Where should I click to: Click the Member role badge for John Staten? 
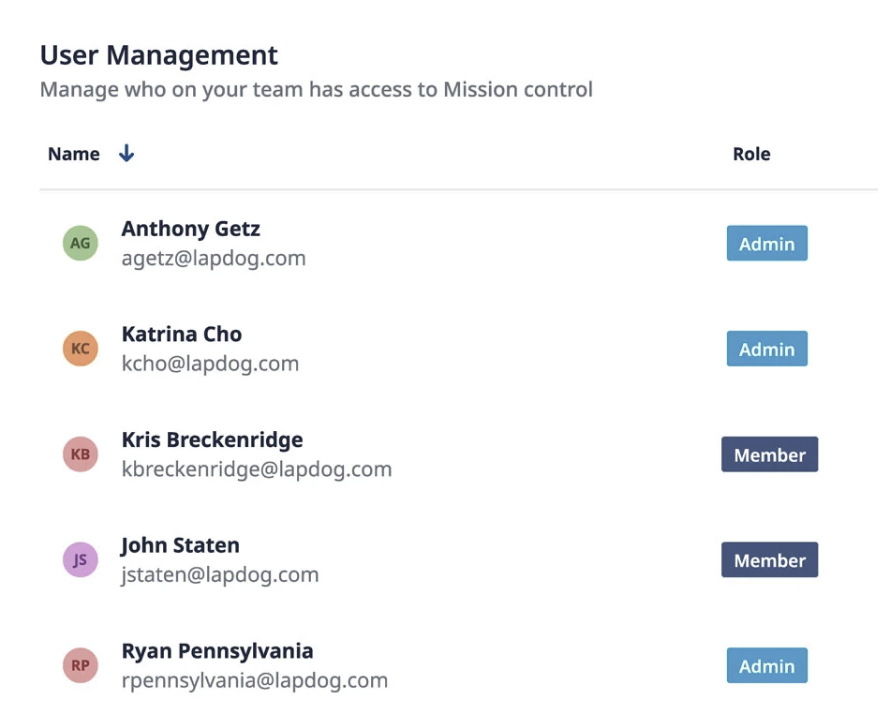click(x=769, y=559)
